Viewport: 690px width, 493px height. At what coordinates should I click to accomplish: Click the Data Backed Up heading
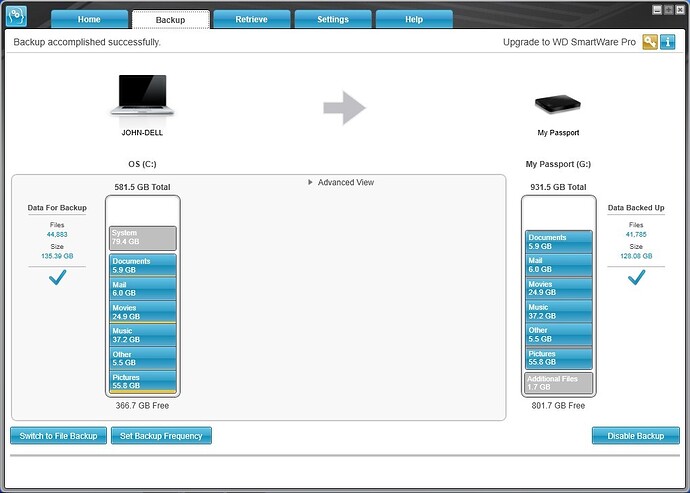click(636, 208)
